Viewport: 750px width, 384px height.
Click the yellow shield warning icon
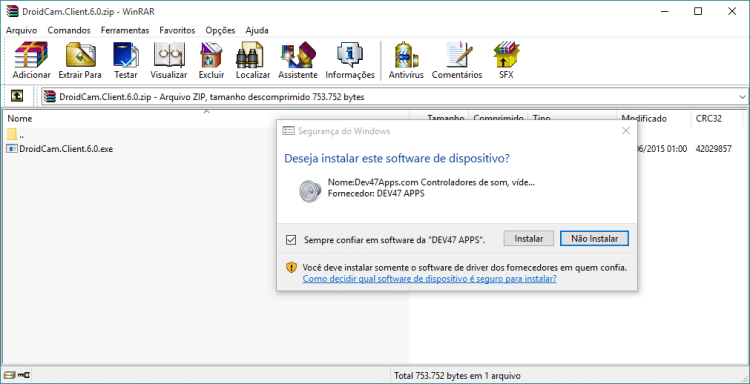coord(291,268)
